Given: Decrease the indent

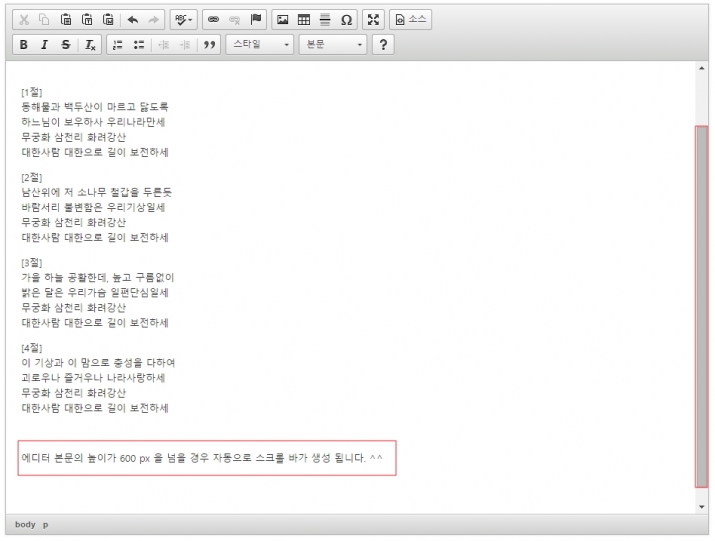Looking at the screenshot, I should (x=163, y=45).
